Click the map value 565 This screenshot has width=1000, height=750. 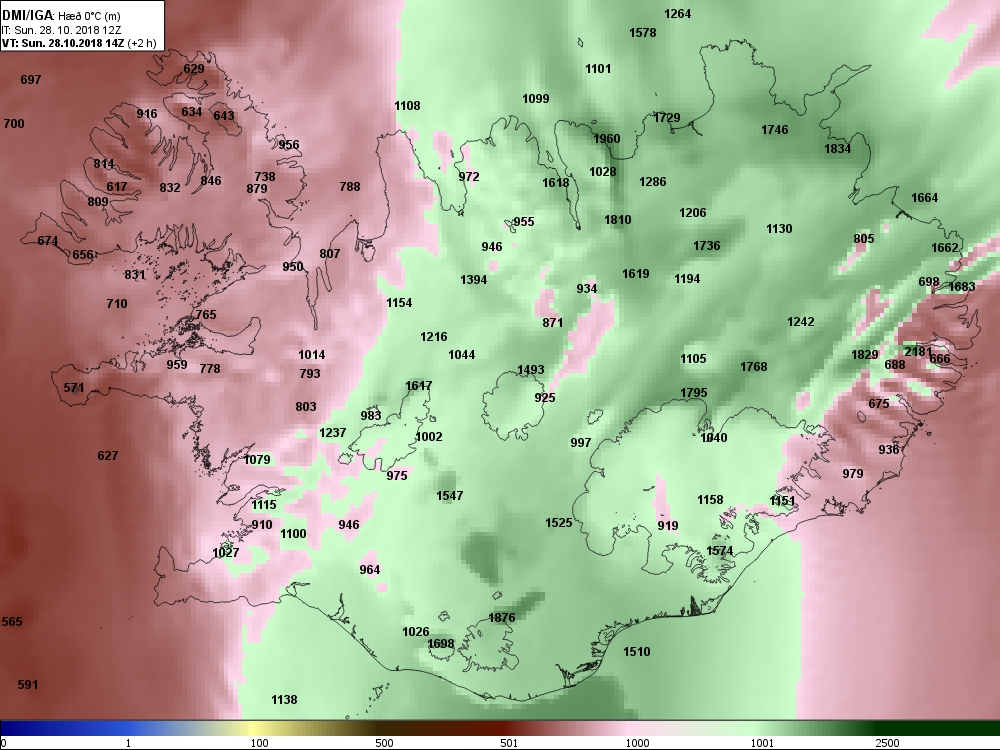[12, 622]
